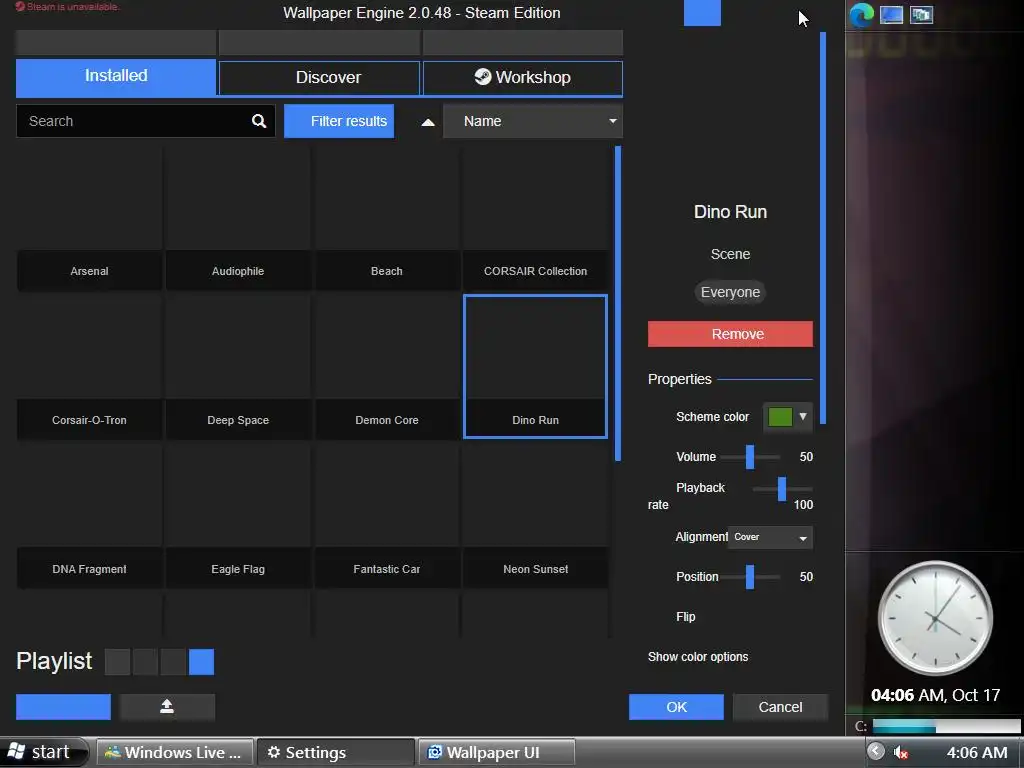Open Settings taskbar item
Image resolution: width=1024 pixels, height=768 pixels.
click(x=336, y=752)
